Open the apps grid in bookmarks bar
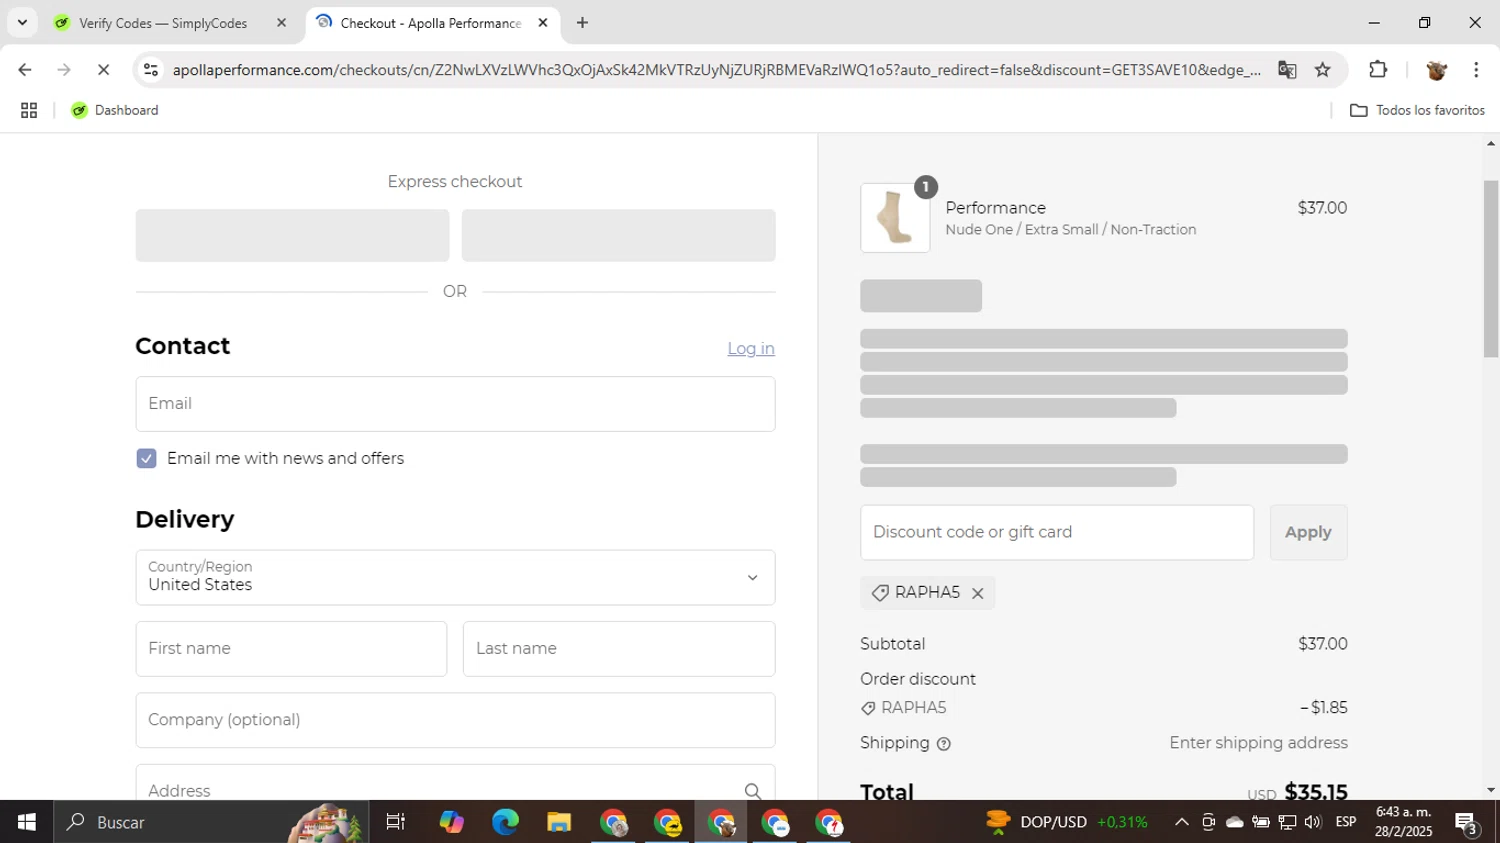1500x843 pixels. pyautogui.click(x=29, y=110)
